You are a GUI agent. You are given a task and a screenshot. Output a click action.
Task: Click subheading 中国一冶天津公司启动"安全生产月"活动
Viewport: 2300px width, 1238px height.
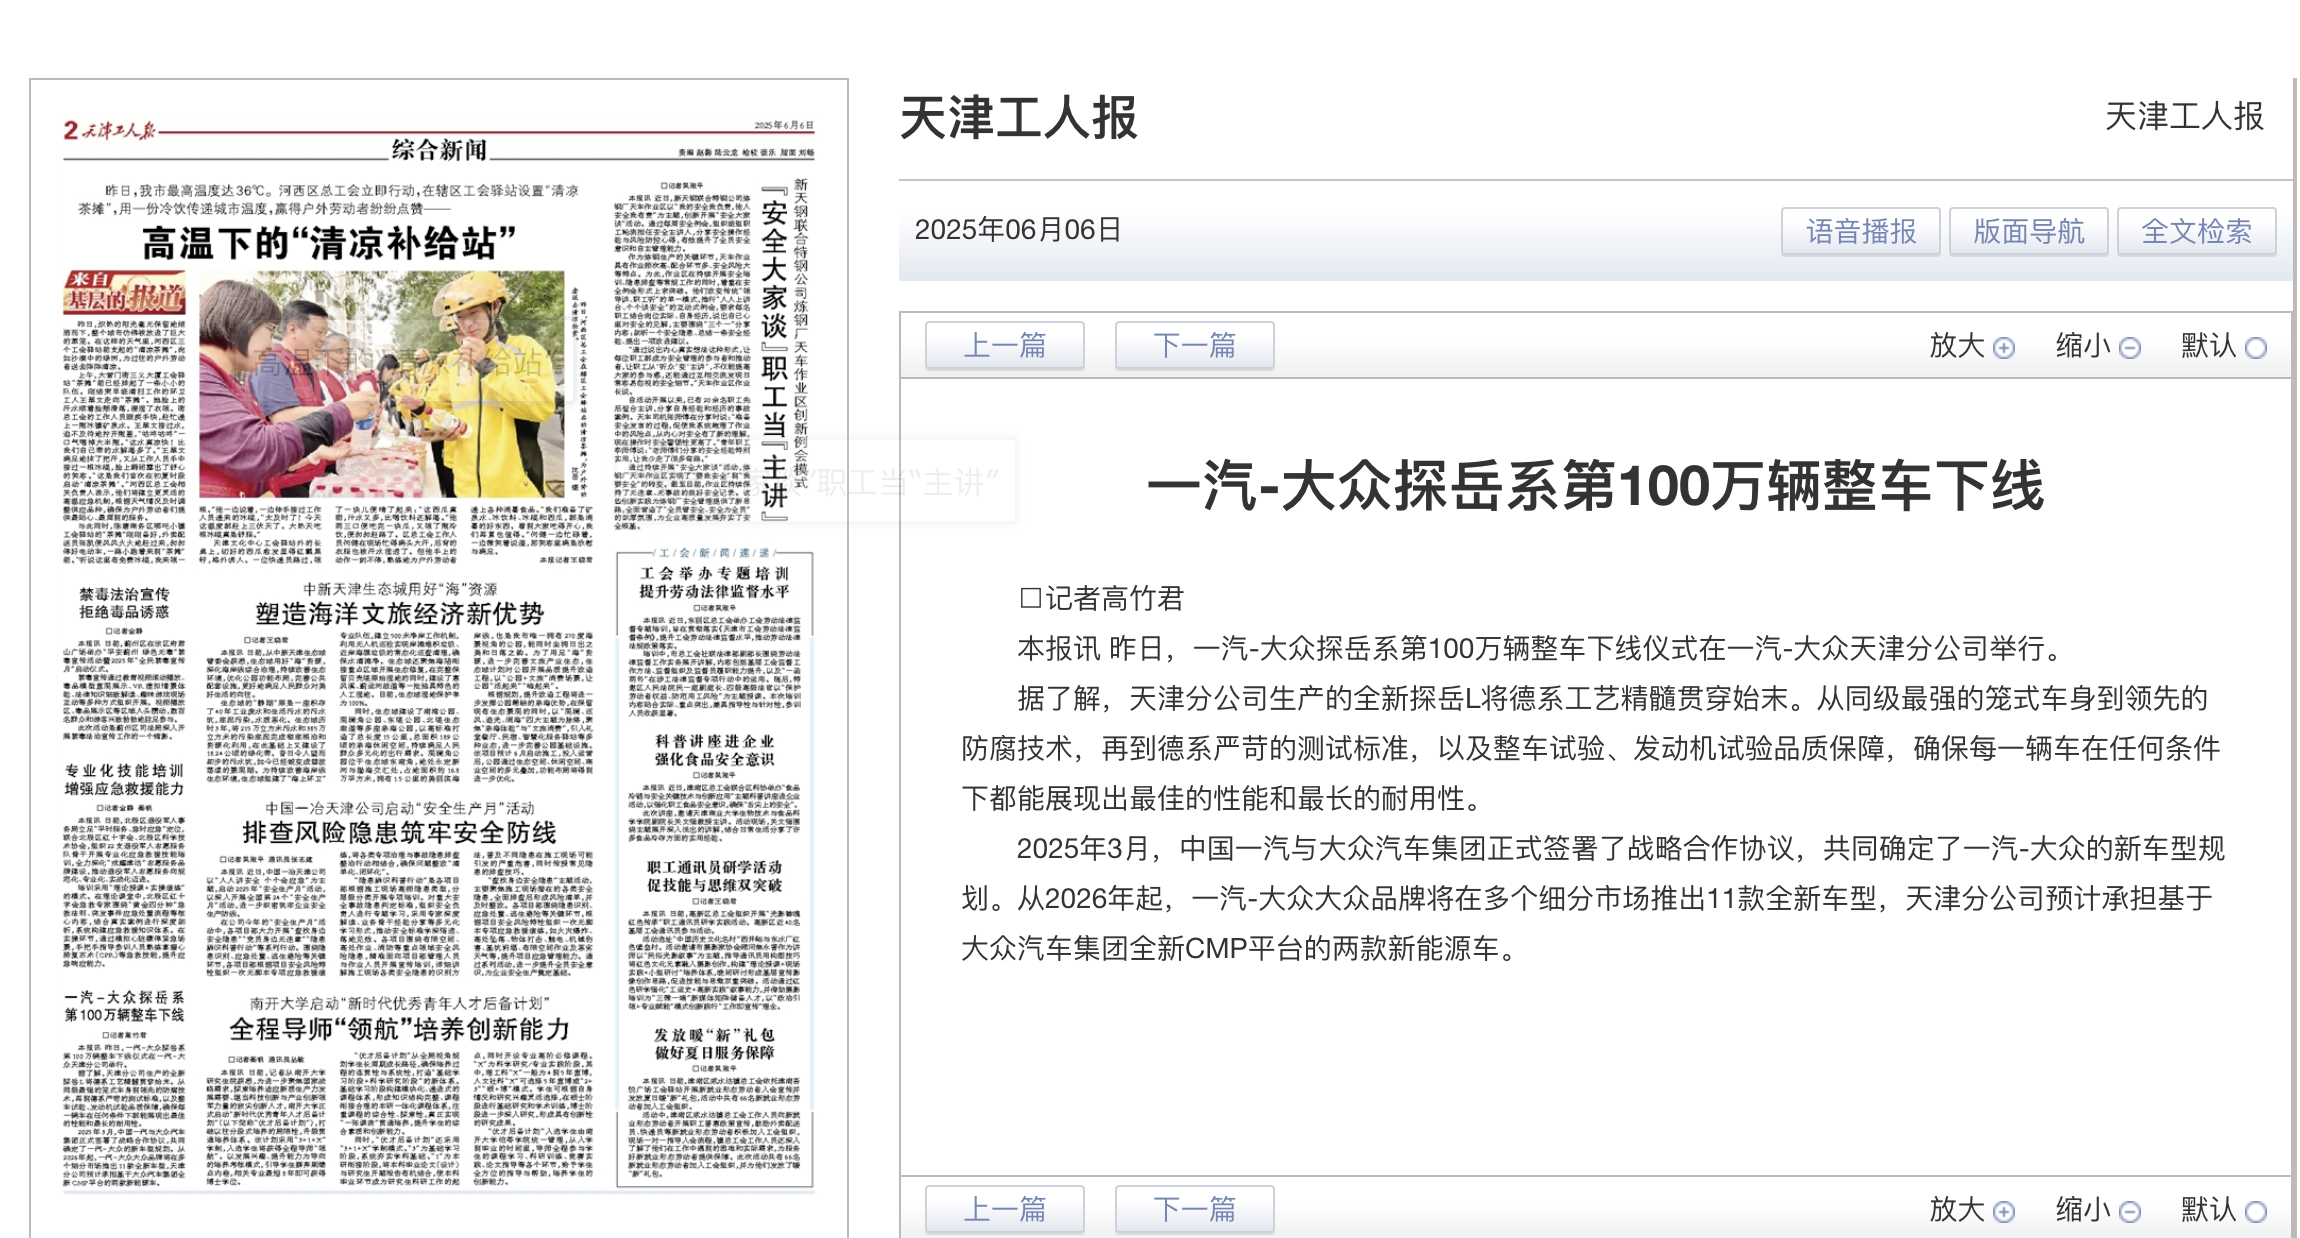click(400, 808)
